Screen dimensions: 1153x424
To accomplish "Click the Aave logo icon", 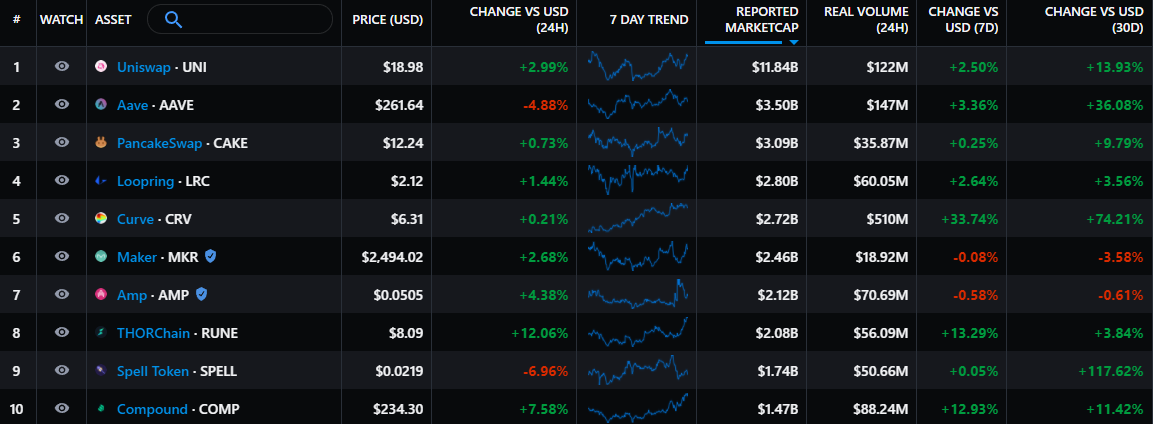I will click(101, 104).
